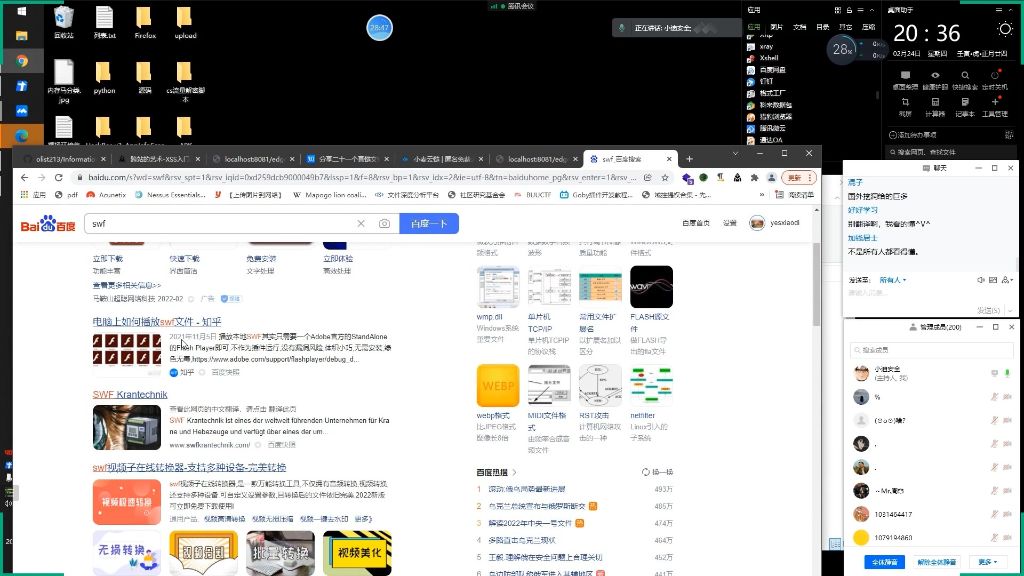Open the Firefox folder on desktop
Screen dimensions: 1024x576
tap(144, 22)
